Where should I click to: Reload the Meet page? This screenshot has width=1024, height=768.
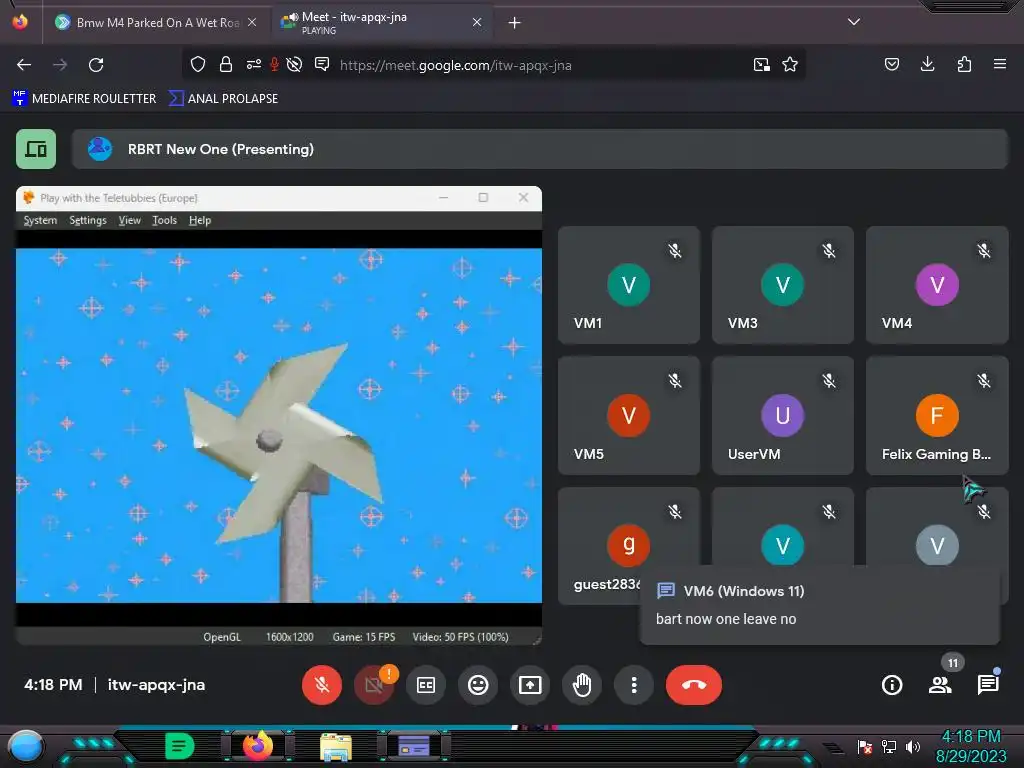(96, 65)
